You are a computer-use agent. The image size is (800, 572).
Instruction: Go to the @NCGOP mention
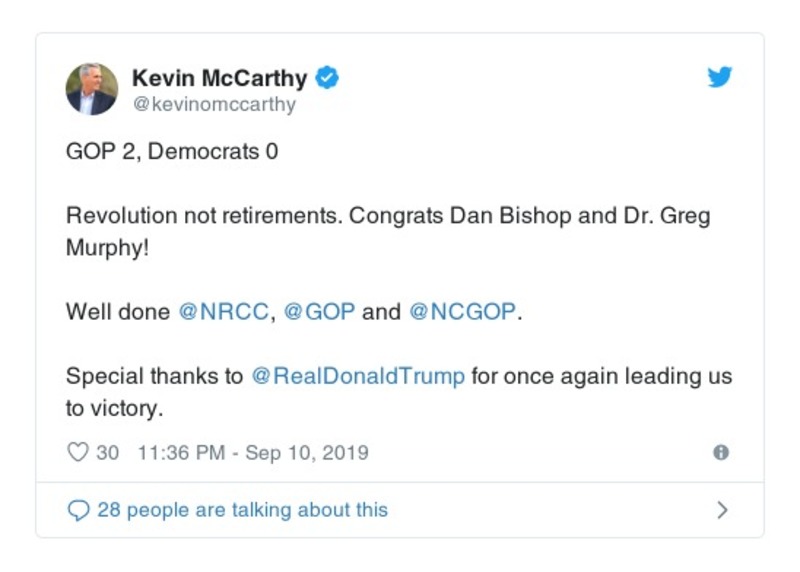click(463, 311)
